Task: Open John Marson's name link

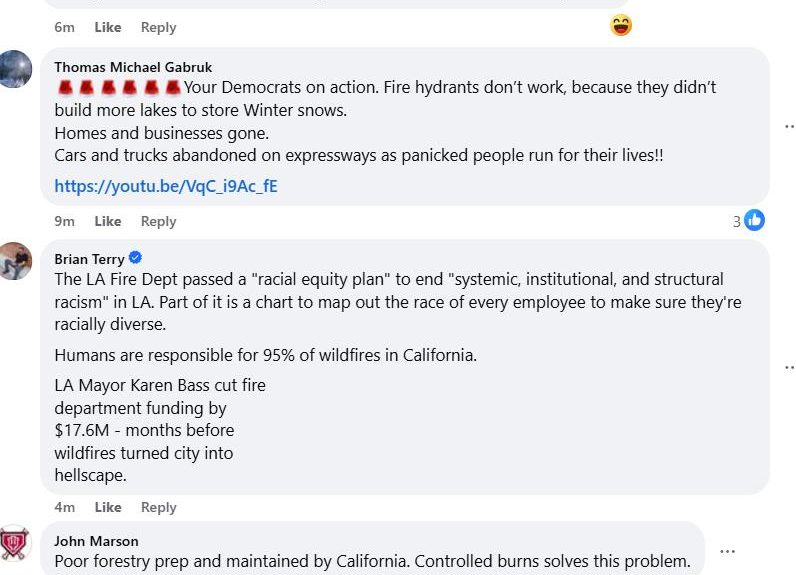Action: 96,541
